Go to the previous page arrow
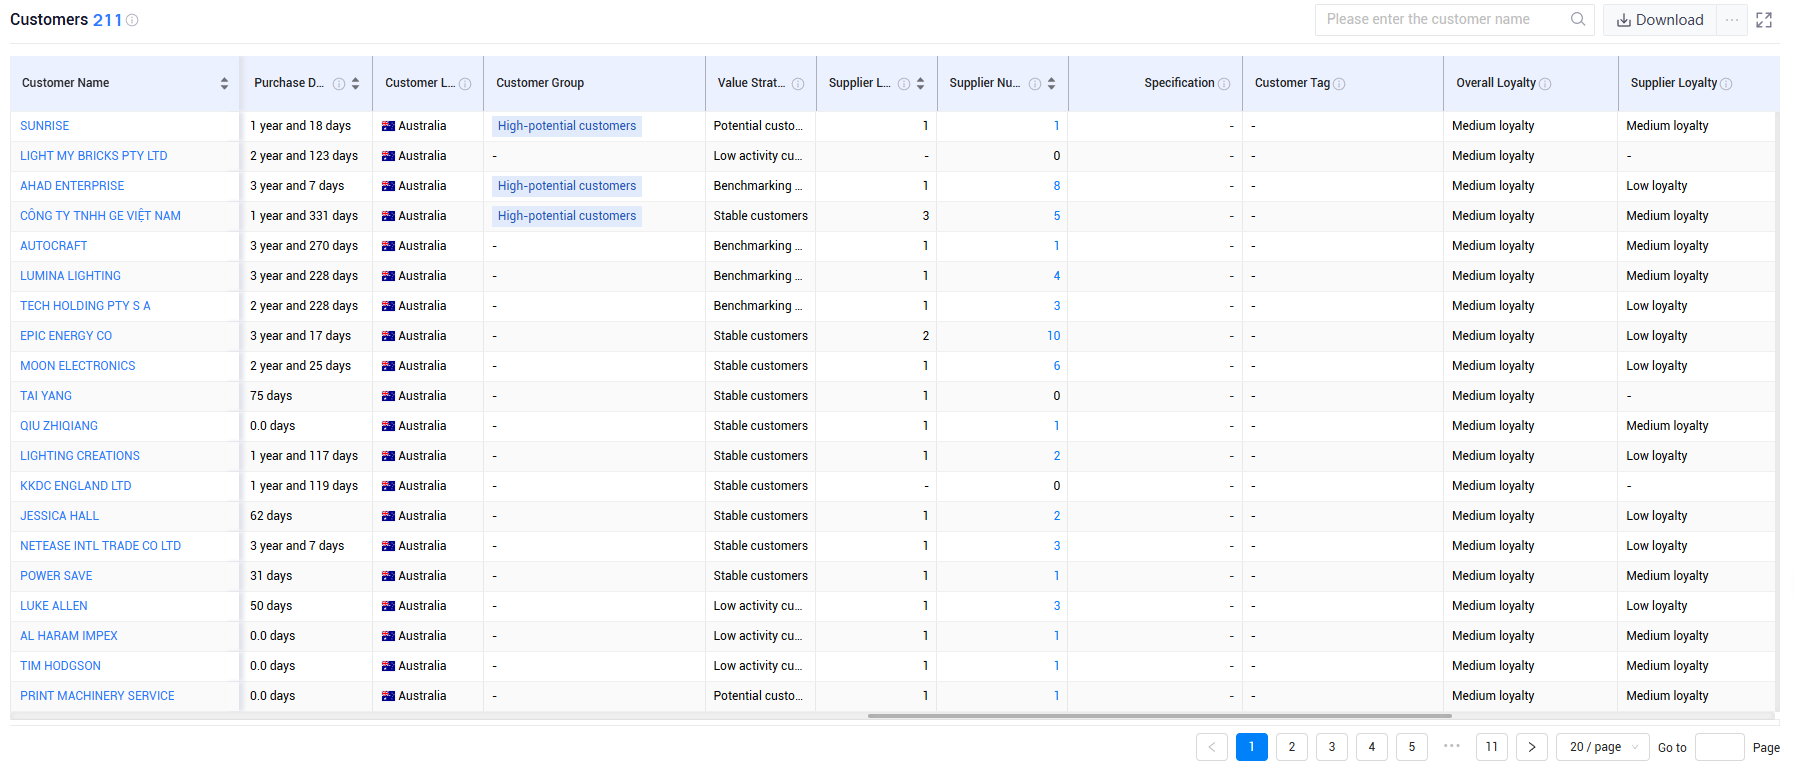Image resolution: width=1794 pixels, height=768 pixels. pyautogui.click(x=1212, y=747)
